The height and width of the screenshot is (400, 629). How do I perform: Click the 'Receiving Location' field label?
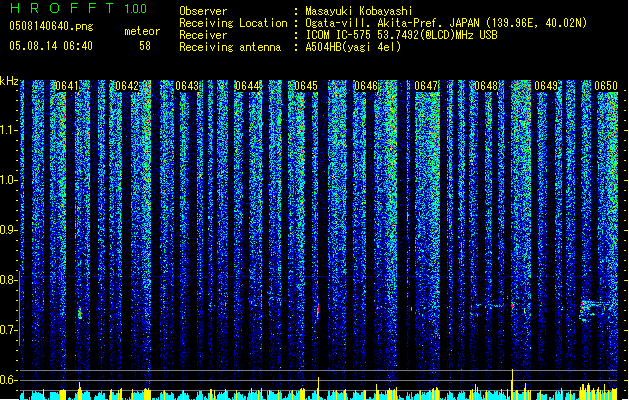(x=233, y=23)
